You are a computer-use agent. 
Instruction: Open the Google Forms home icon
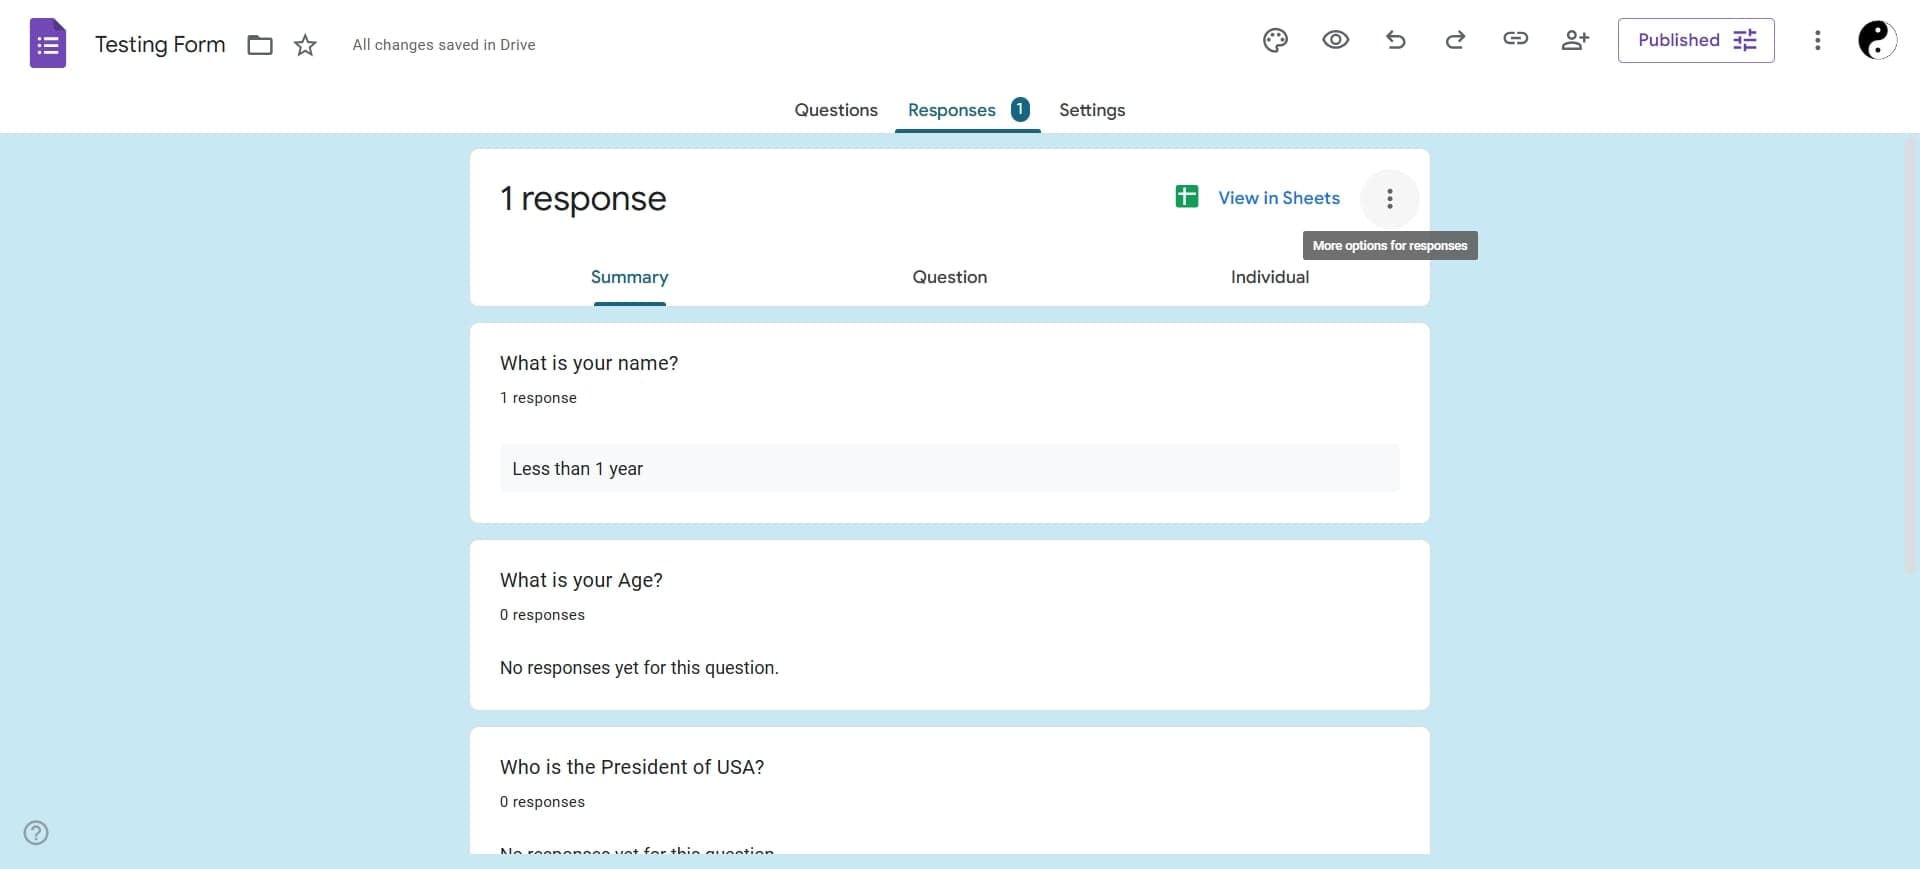click(47, 44)
